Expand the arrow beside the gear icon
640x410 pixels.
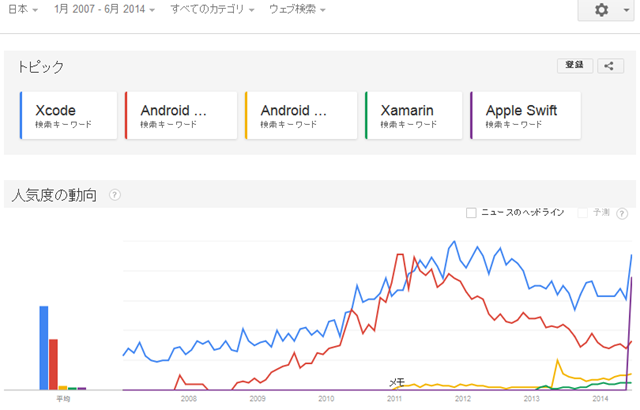click(x=626, y=10)
